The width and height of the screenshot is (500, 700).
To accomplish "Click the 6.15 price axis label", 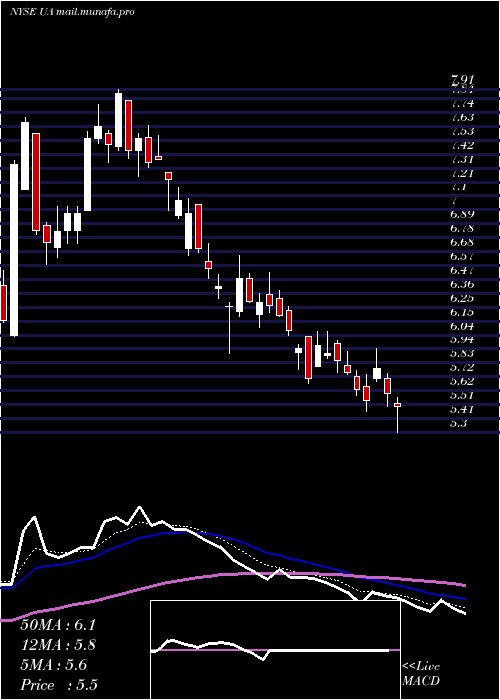I will (462, 312).
